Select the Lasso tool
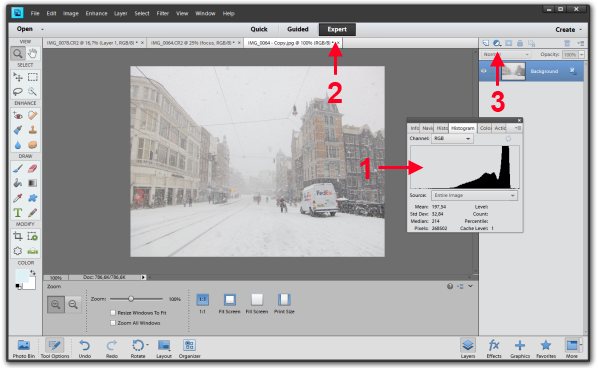This screenshot has height=368, width=598. (x=18, y=92)
